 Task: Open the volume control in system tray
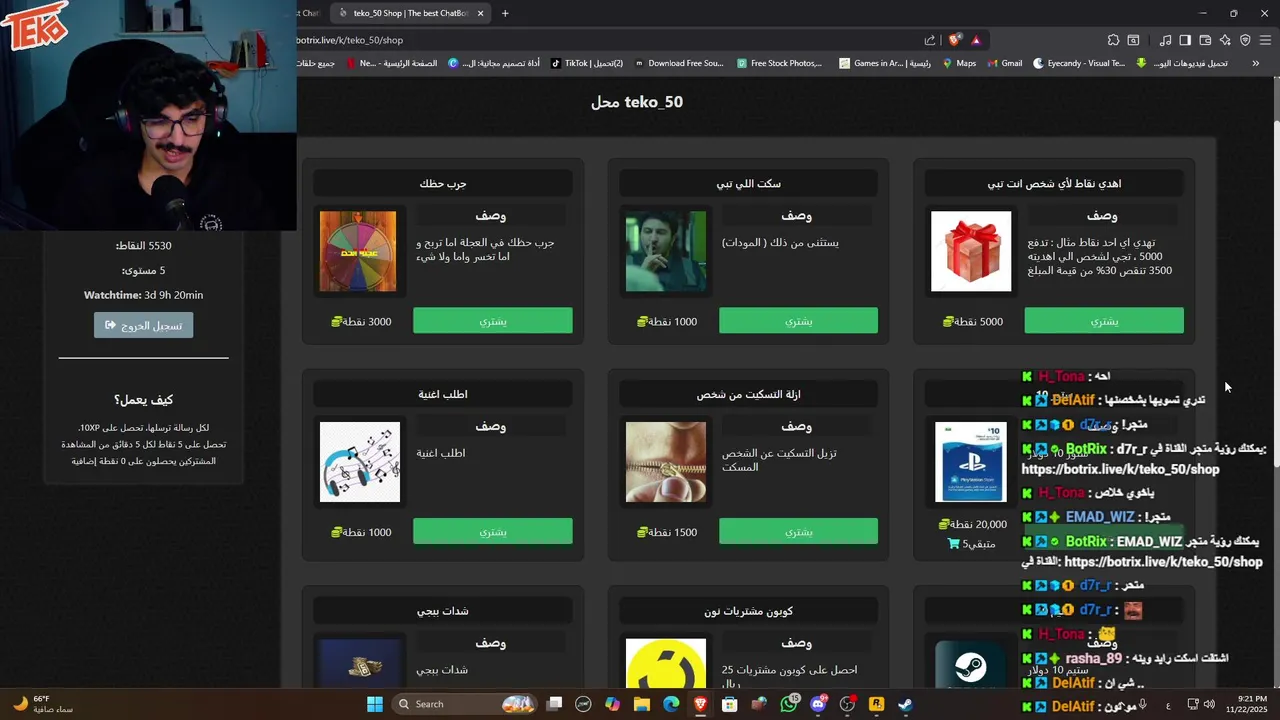pos(1210,704)
